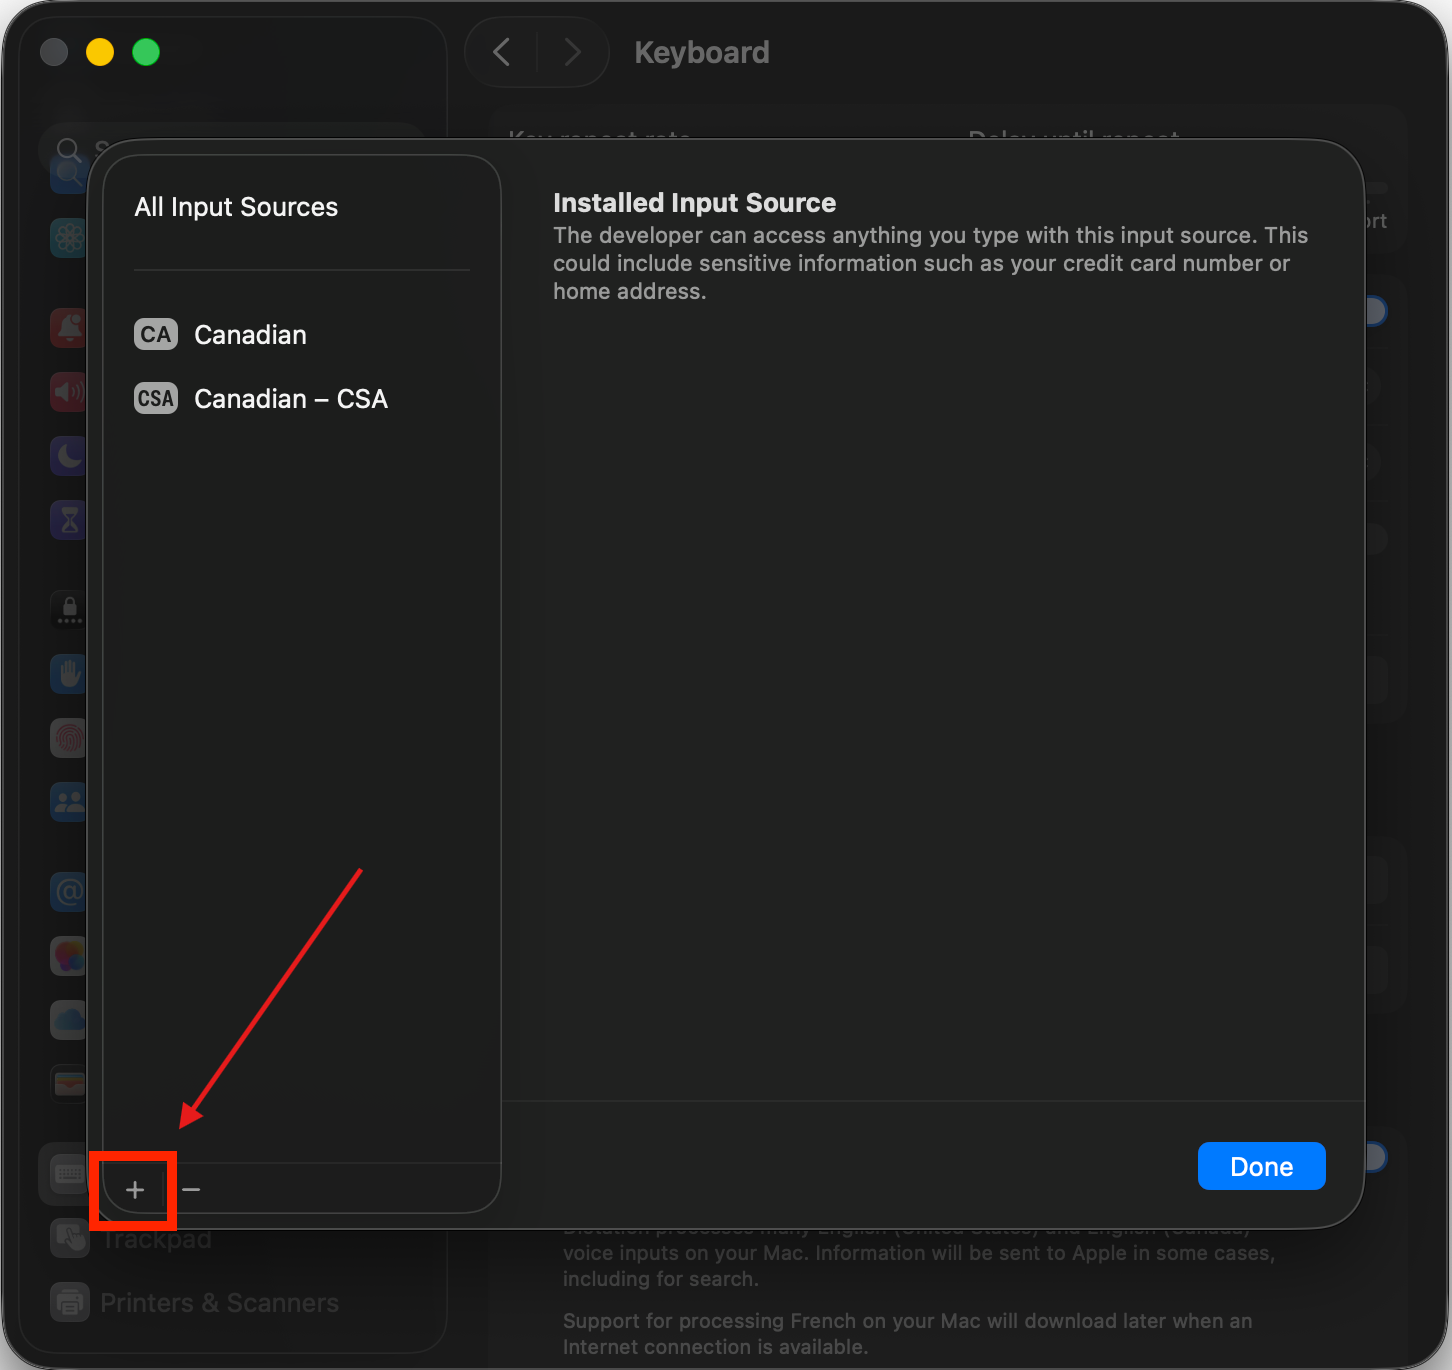Open Trackpad in the sidebar
Image resolution: width=1452 pixels, height=1370 pixels.
(155, 1240)
